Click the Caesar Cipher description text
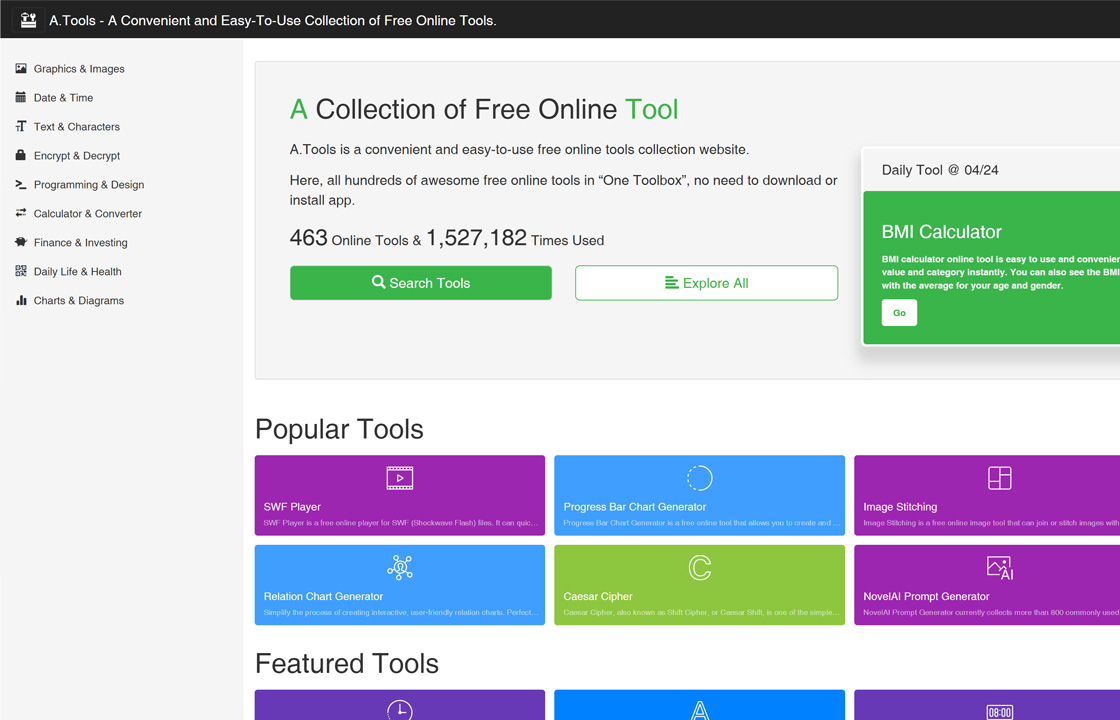Image resolution: width=1120 pixels, height=720 pixels. (x=700, y=612)
